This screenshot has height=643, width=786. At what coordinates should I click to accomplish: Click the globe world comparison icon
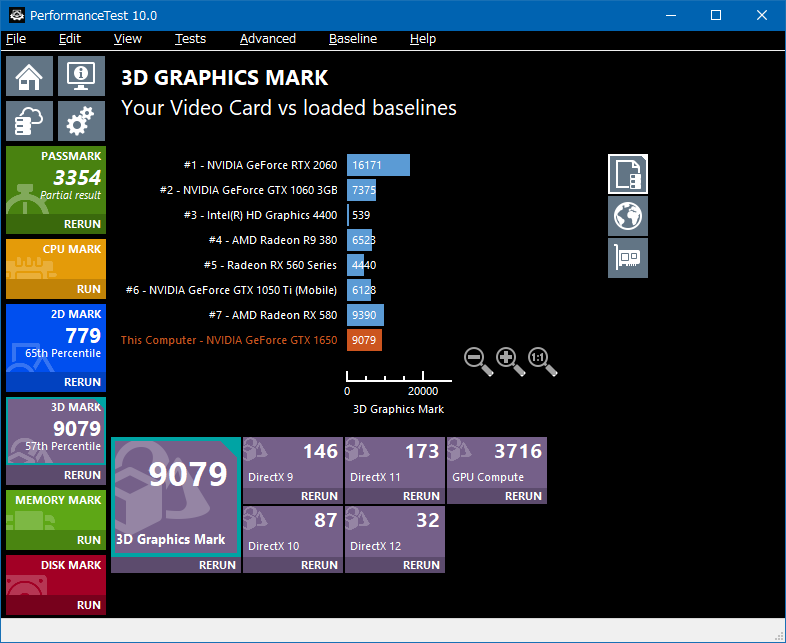(628, 215)
